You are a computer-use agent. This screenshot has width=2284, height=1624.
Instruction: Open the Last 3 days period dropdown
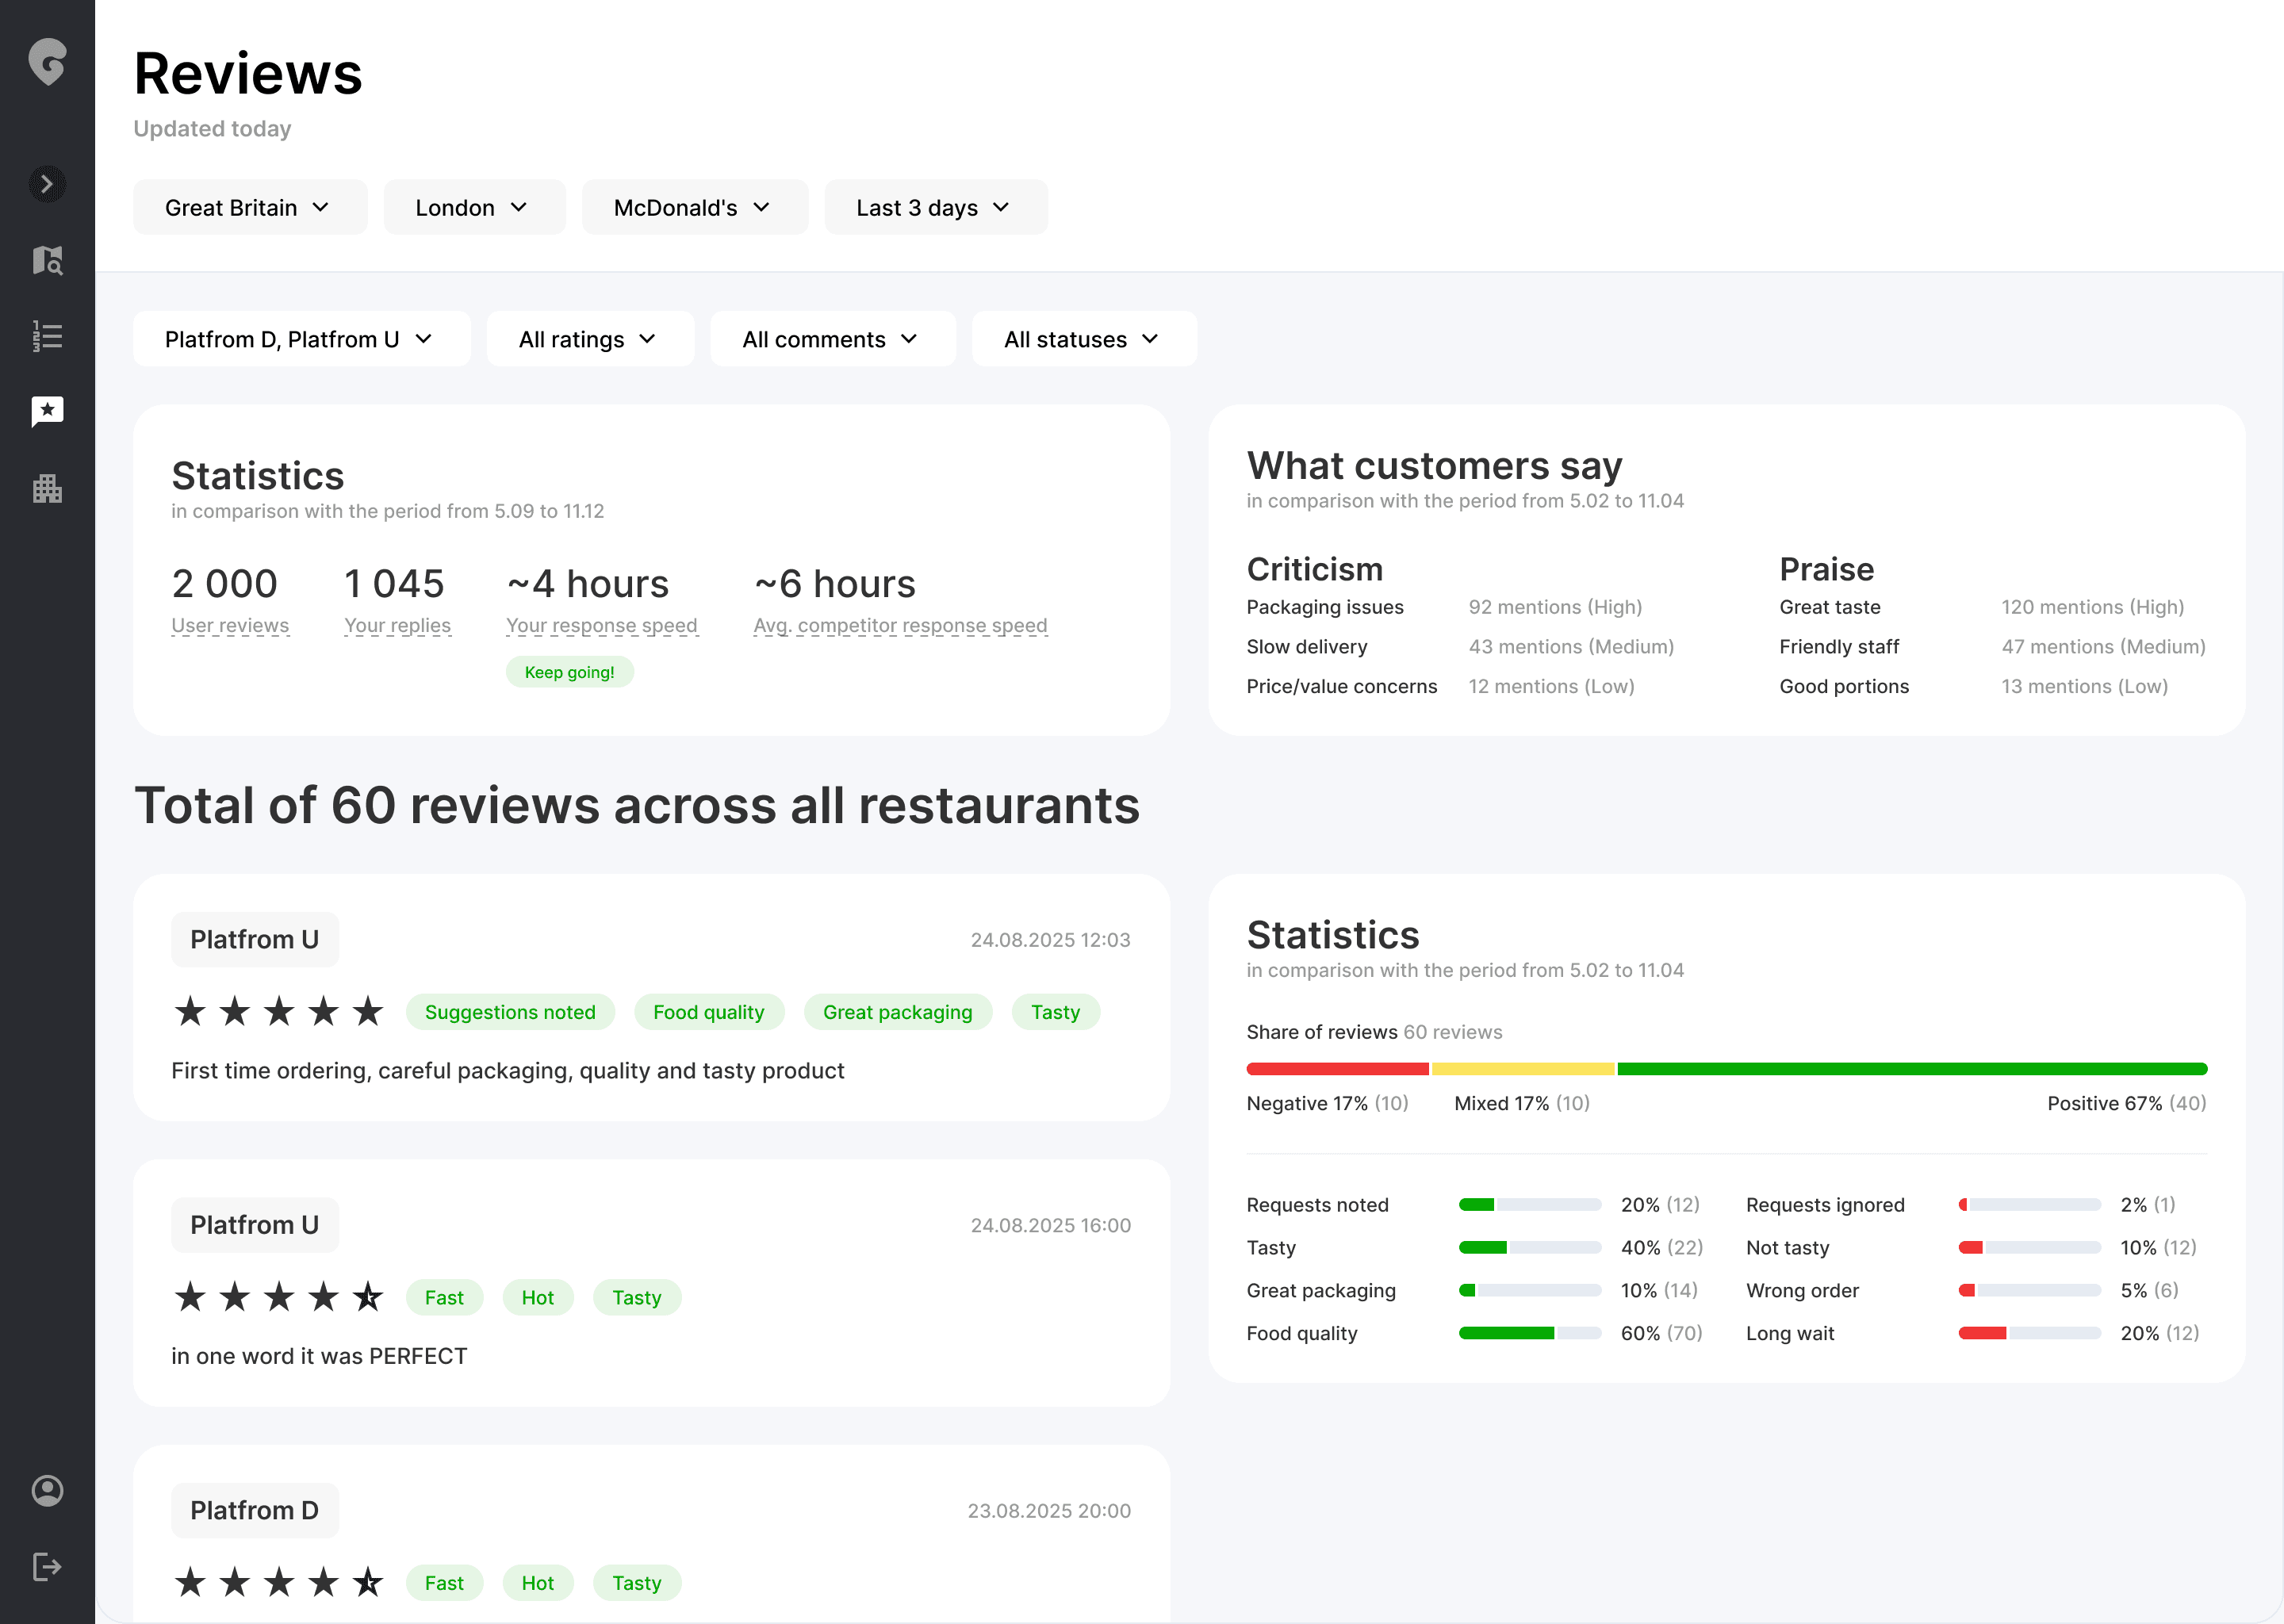936,207
